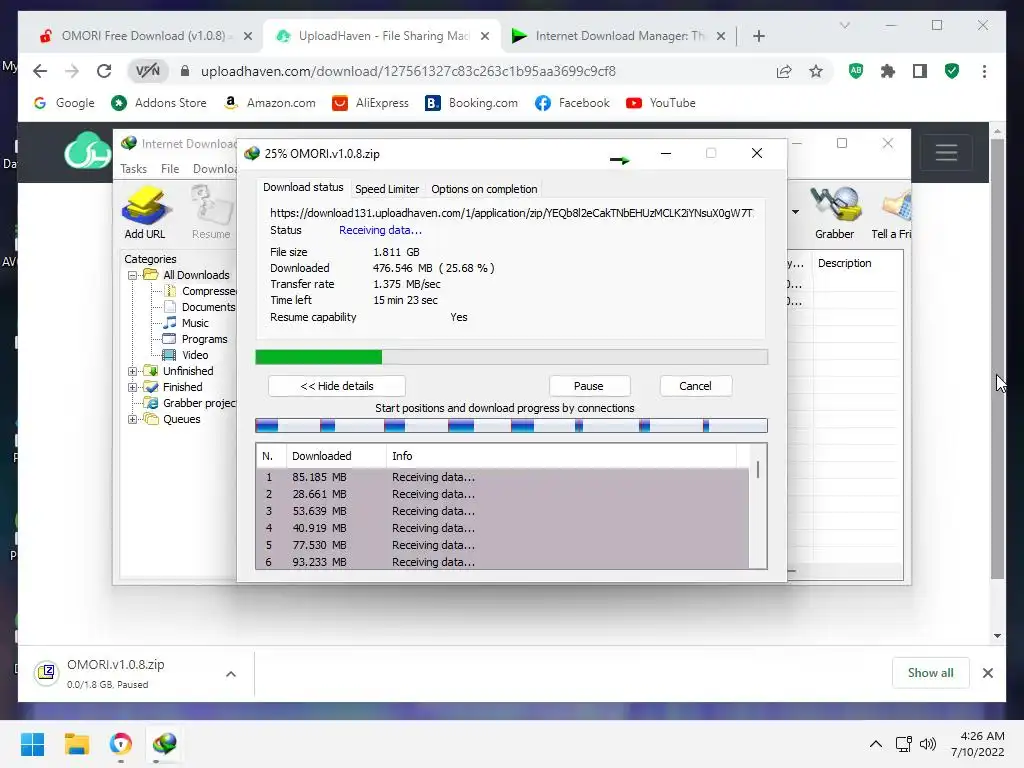Select the Video category
This screenshot has height=768, width=1024.
pos(186,355)
